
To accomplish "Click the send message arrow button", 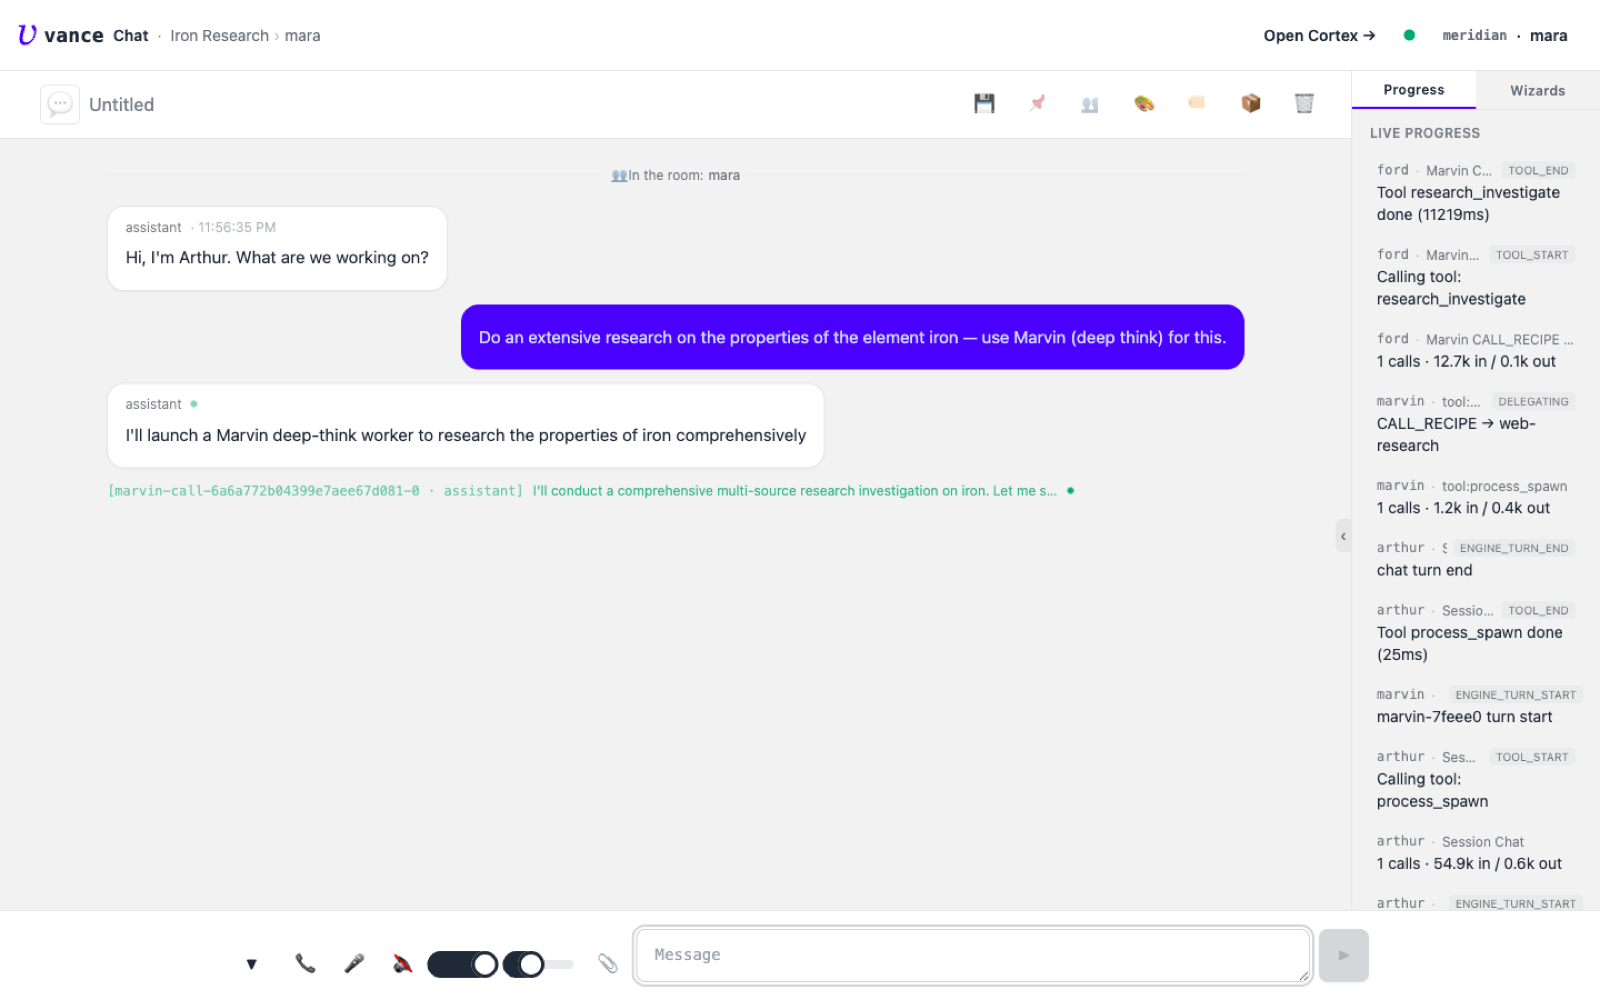I will [x=1343, y=955].
